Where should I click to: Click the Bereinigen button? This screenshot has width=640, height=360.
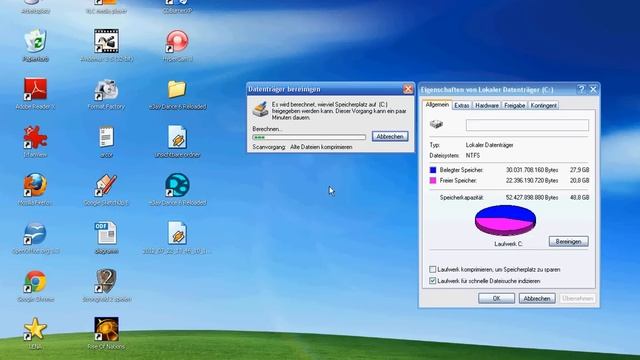click(x=568, y=241)
